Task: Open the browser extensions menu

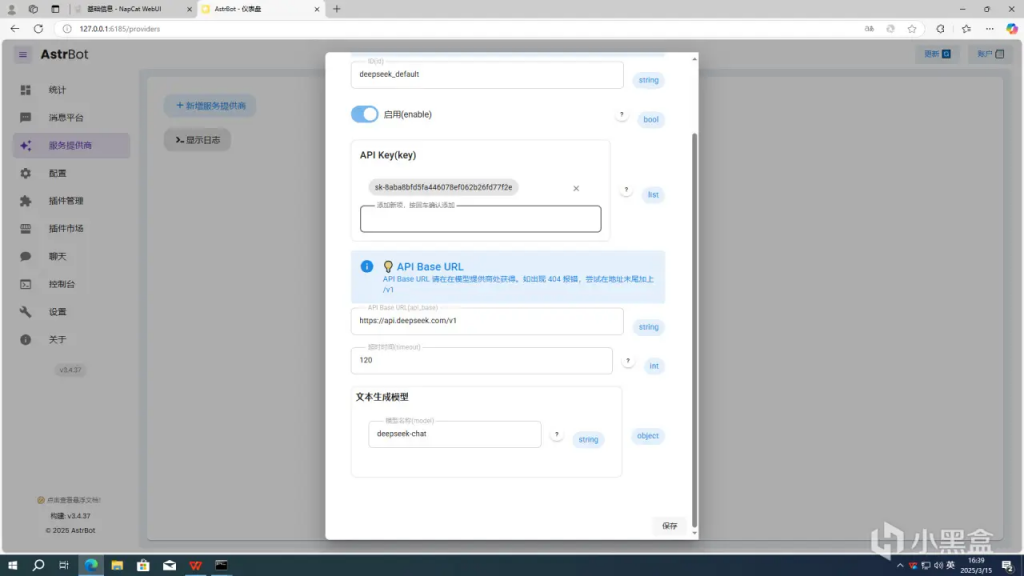Action: pos(940,29)
